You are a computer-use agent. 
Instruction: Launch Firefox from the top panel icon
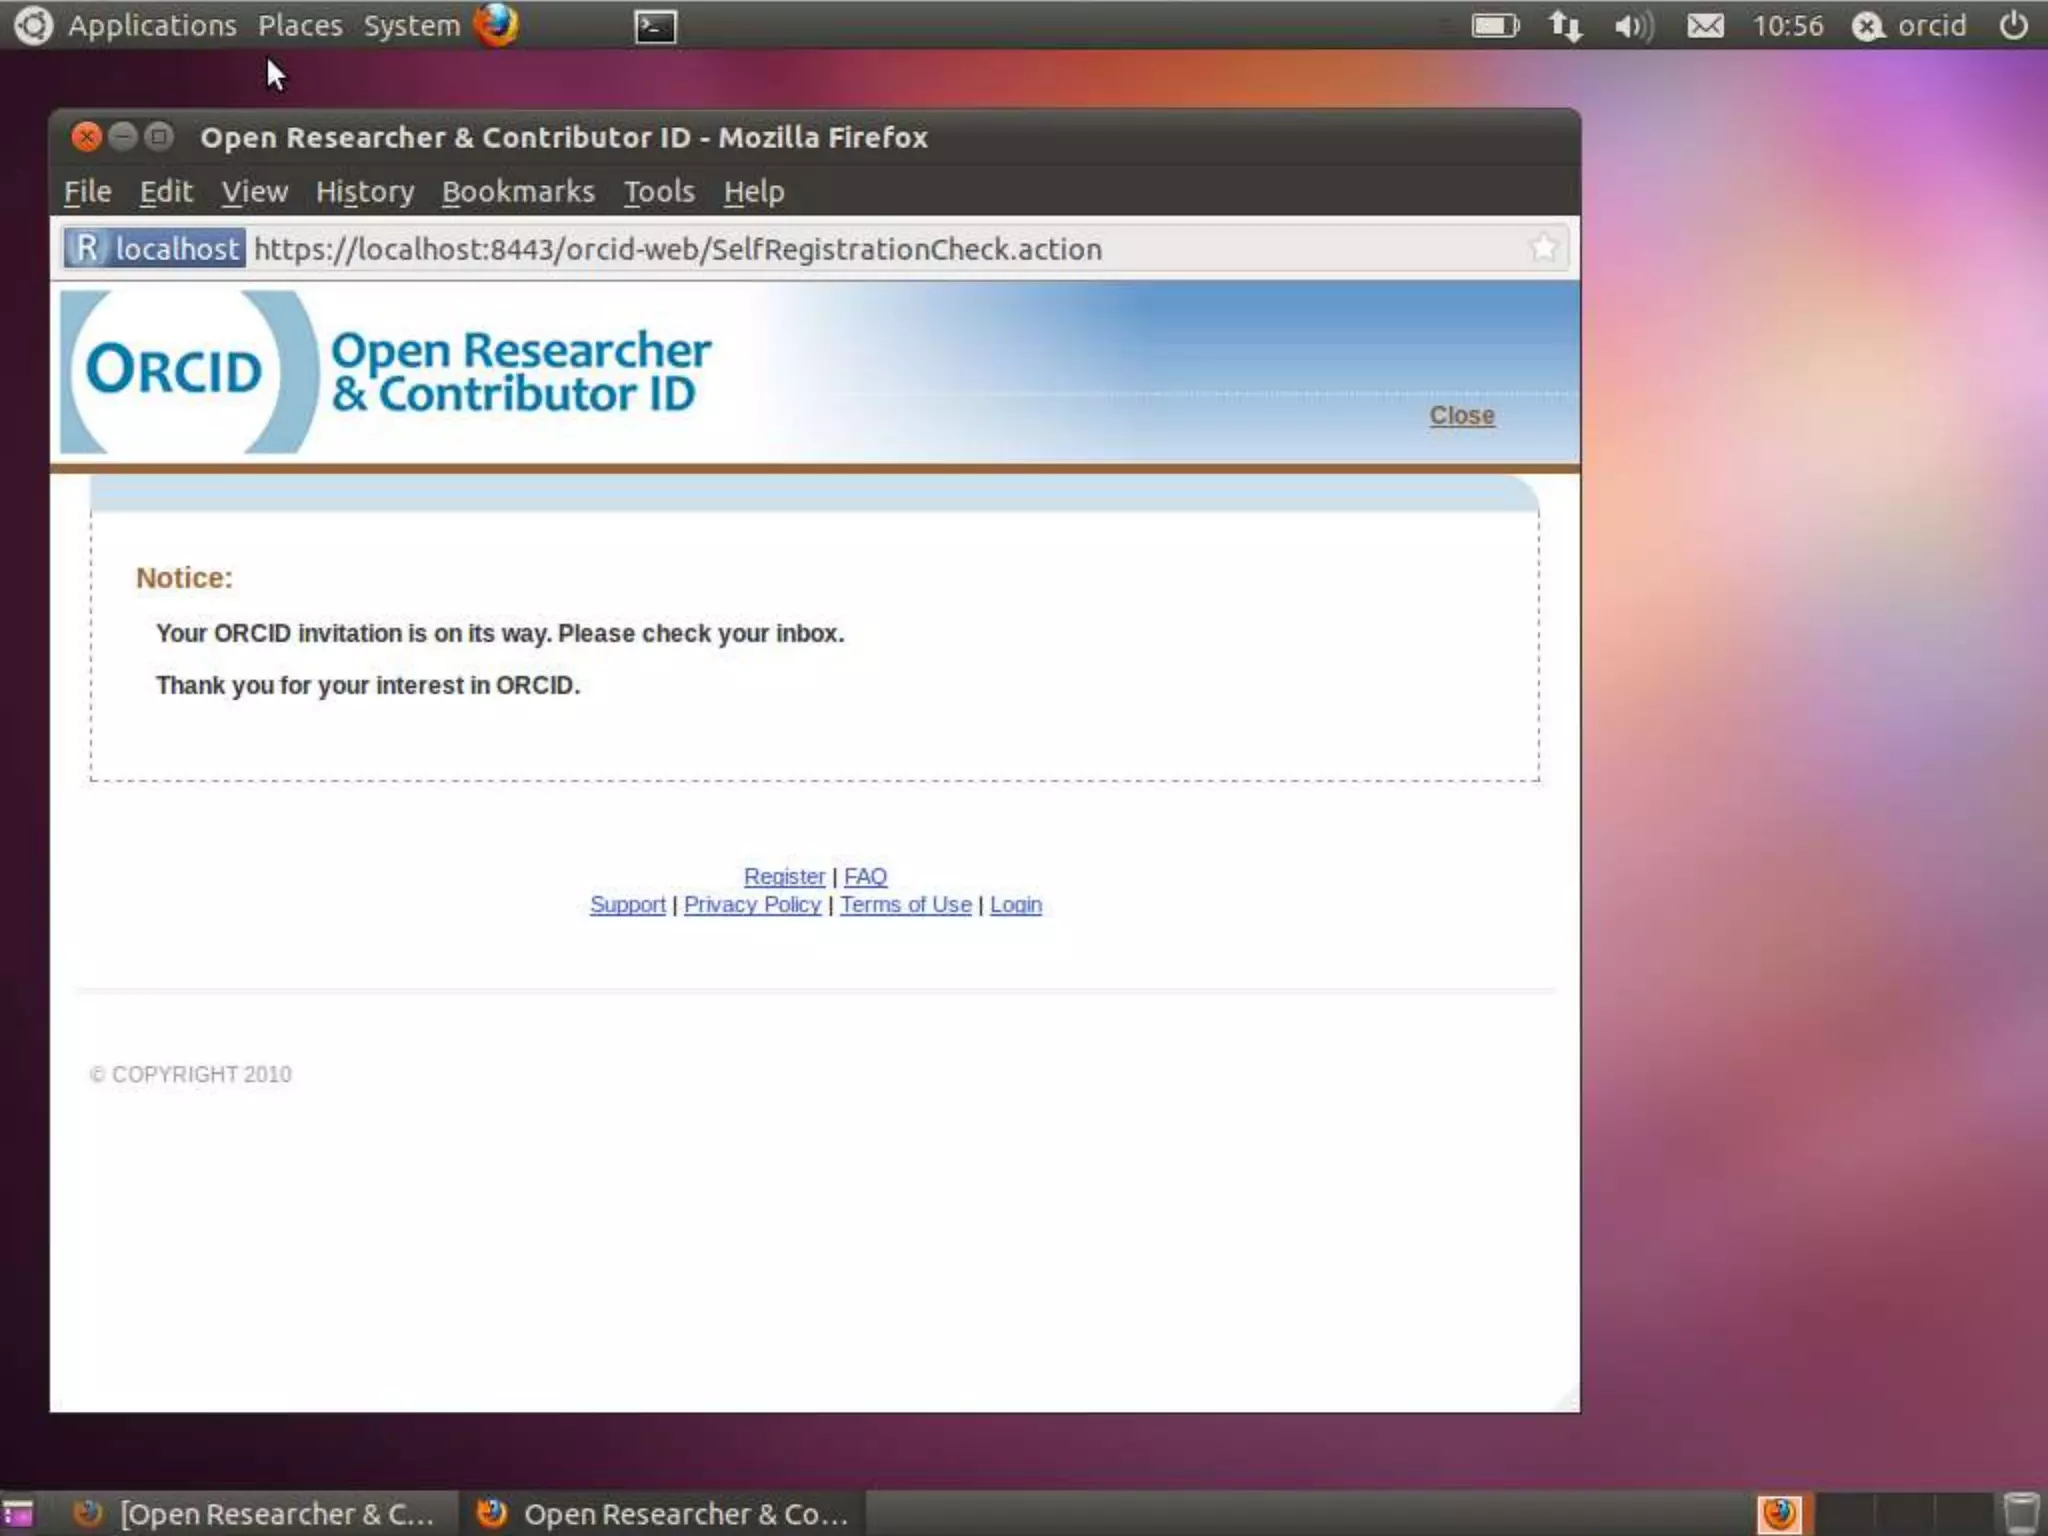pos(496,25)
